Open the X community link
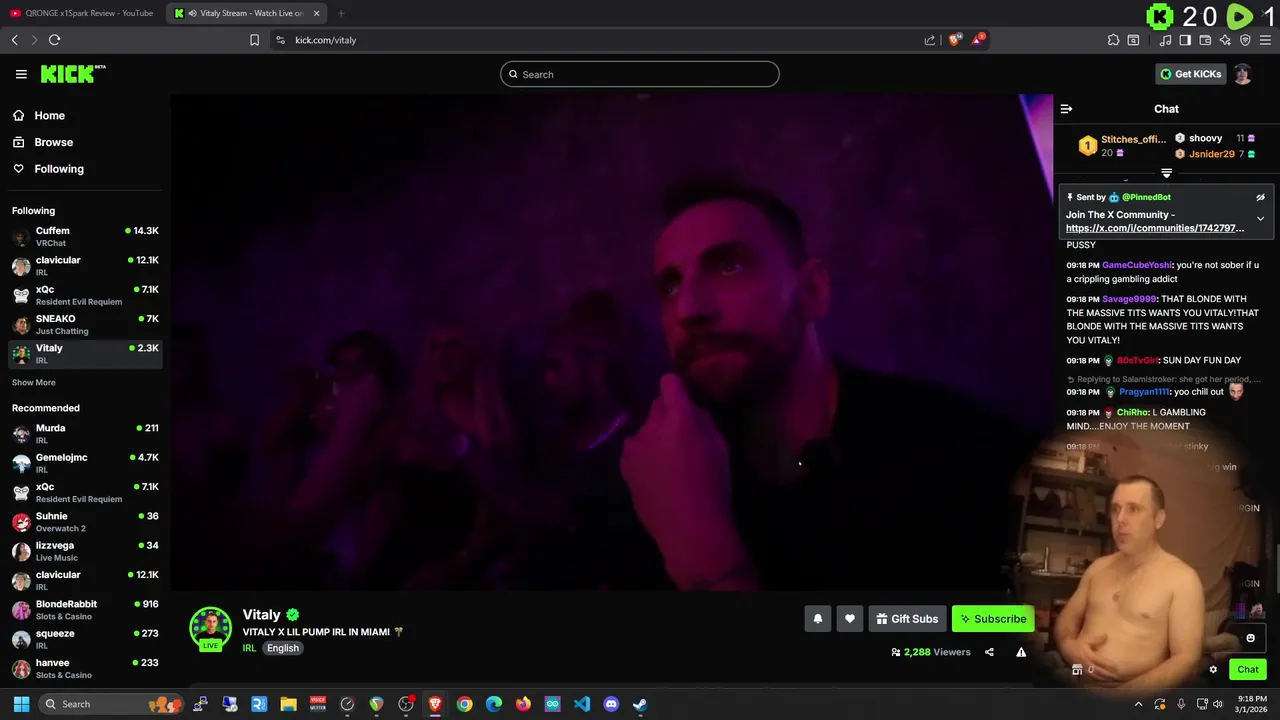The height and width of the screenshot is (720, 1280). tap(1155, 228)
